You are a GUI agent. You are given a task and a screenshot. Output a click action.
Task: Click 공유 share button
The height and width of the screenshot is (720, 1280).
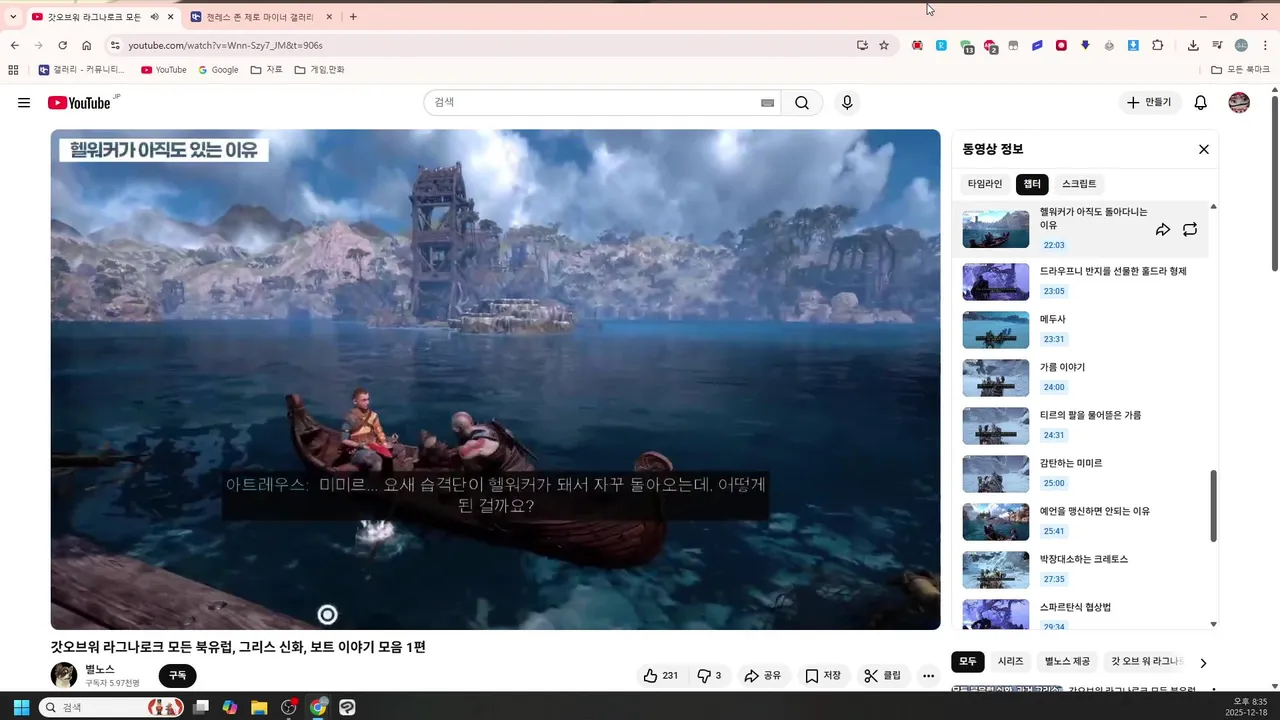tap(762, 676)
